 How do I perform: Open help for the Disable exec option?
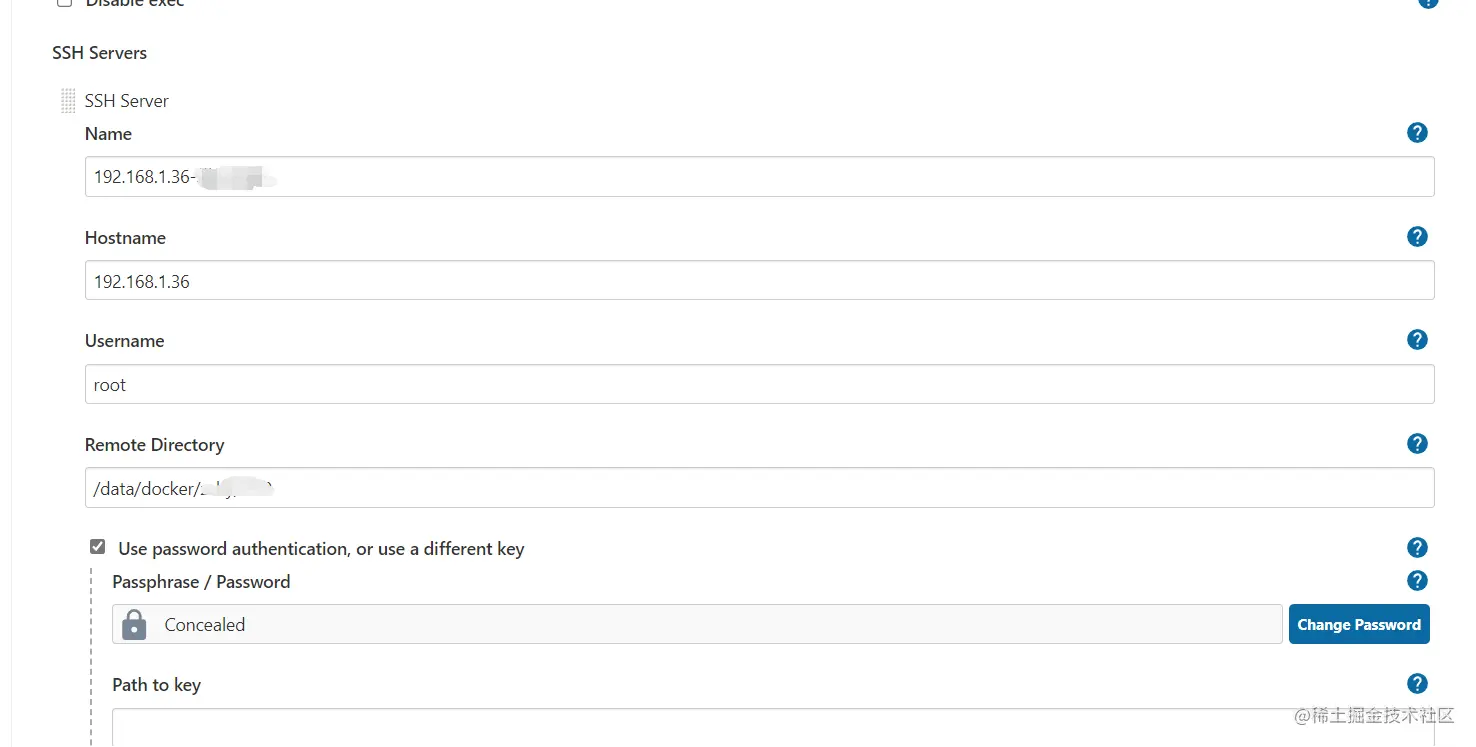point(1428,3)
